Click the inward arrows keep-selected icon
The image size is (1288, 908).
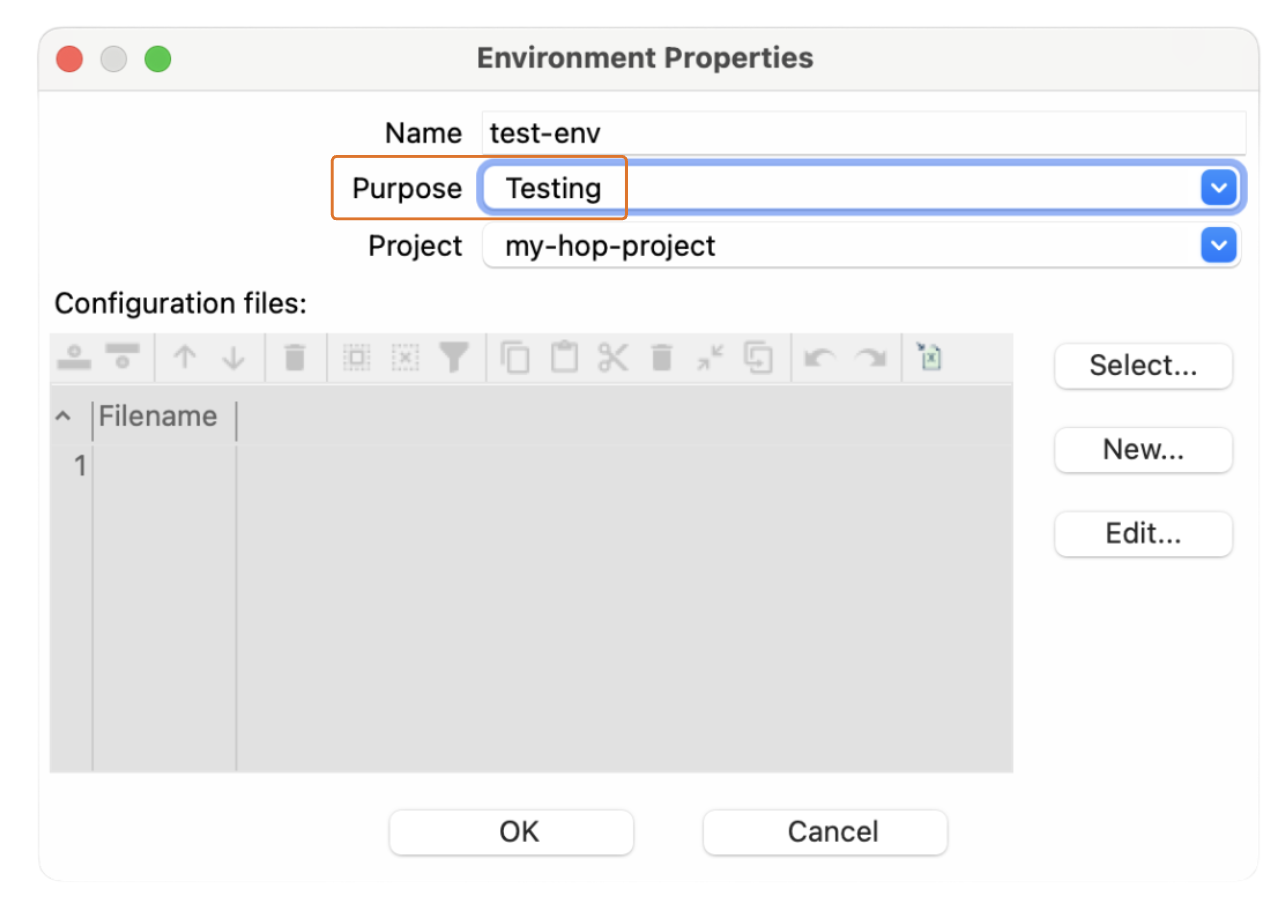tap(710, 357)
